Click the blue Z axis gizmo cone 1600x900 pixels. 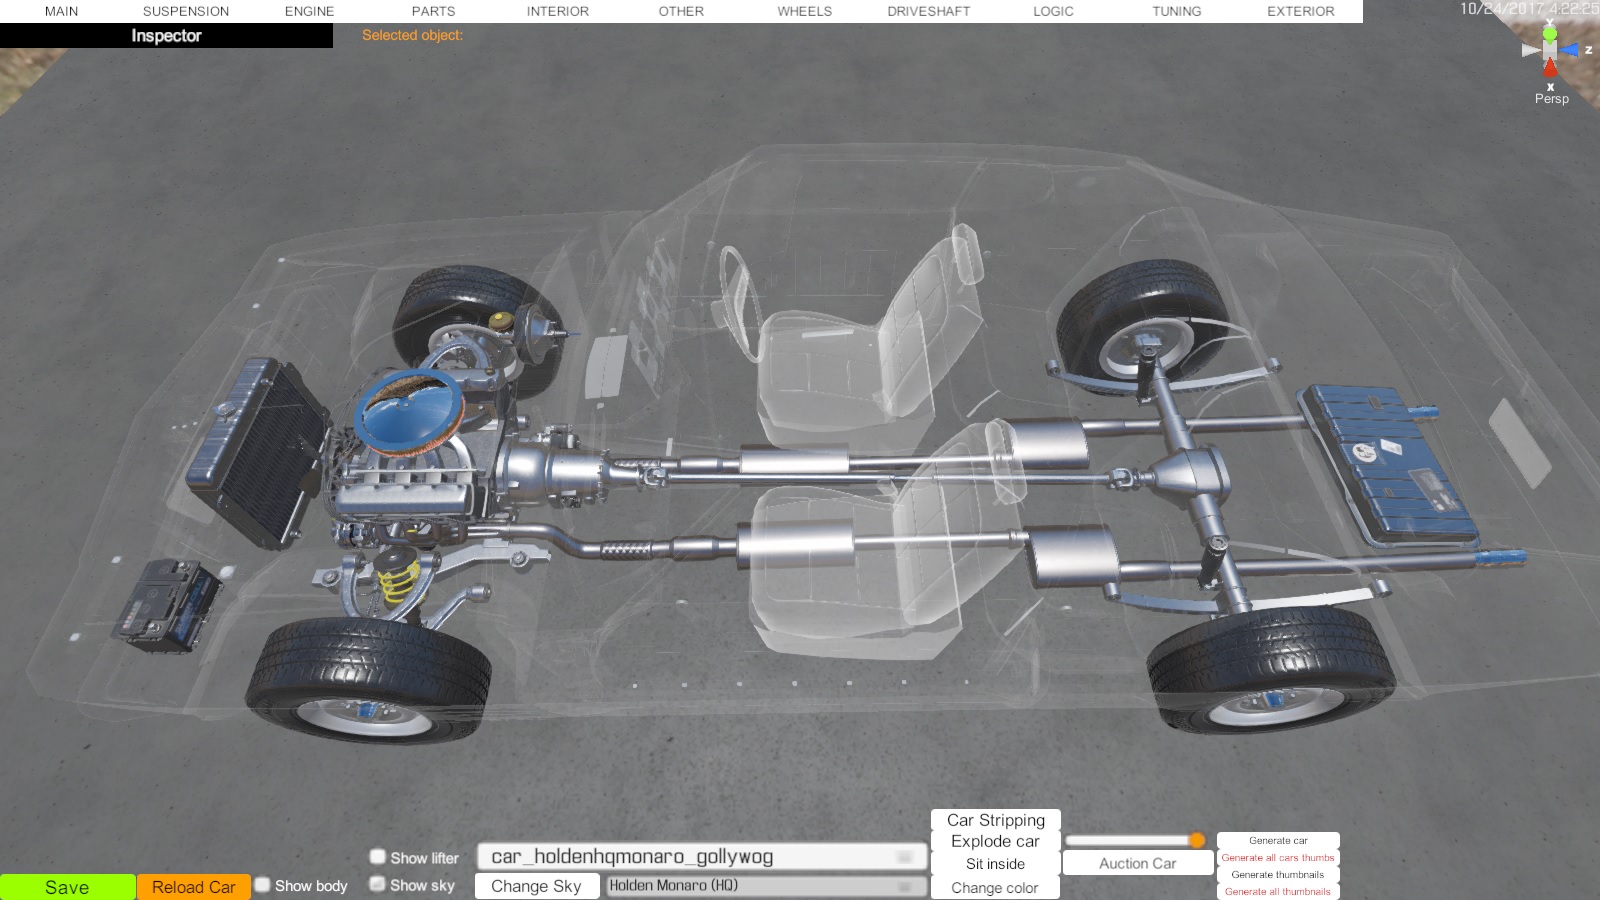(1570, 50)
